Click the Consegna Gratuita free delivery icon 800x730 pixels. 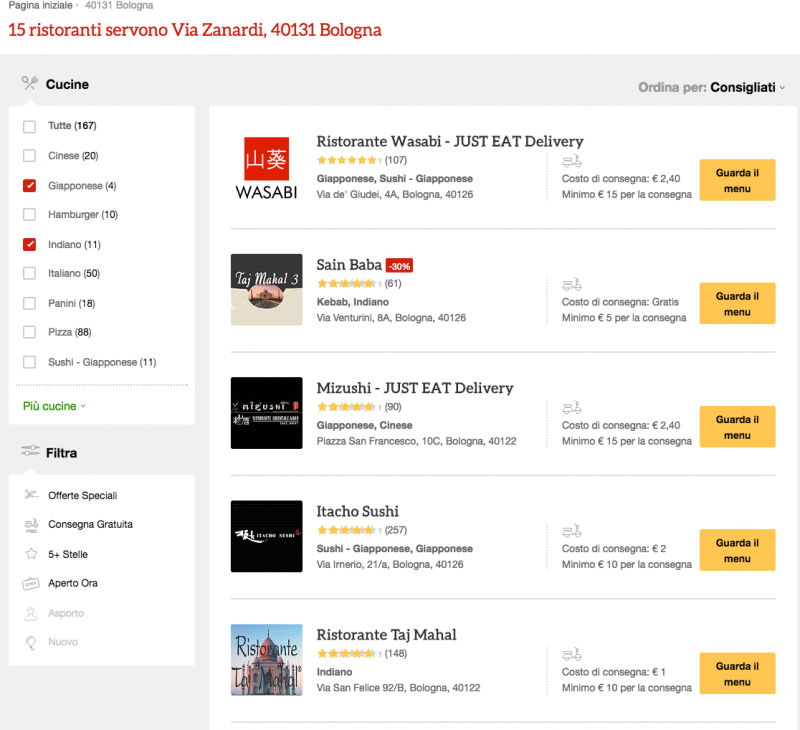(30, 524)
